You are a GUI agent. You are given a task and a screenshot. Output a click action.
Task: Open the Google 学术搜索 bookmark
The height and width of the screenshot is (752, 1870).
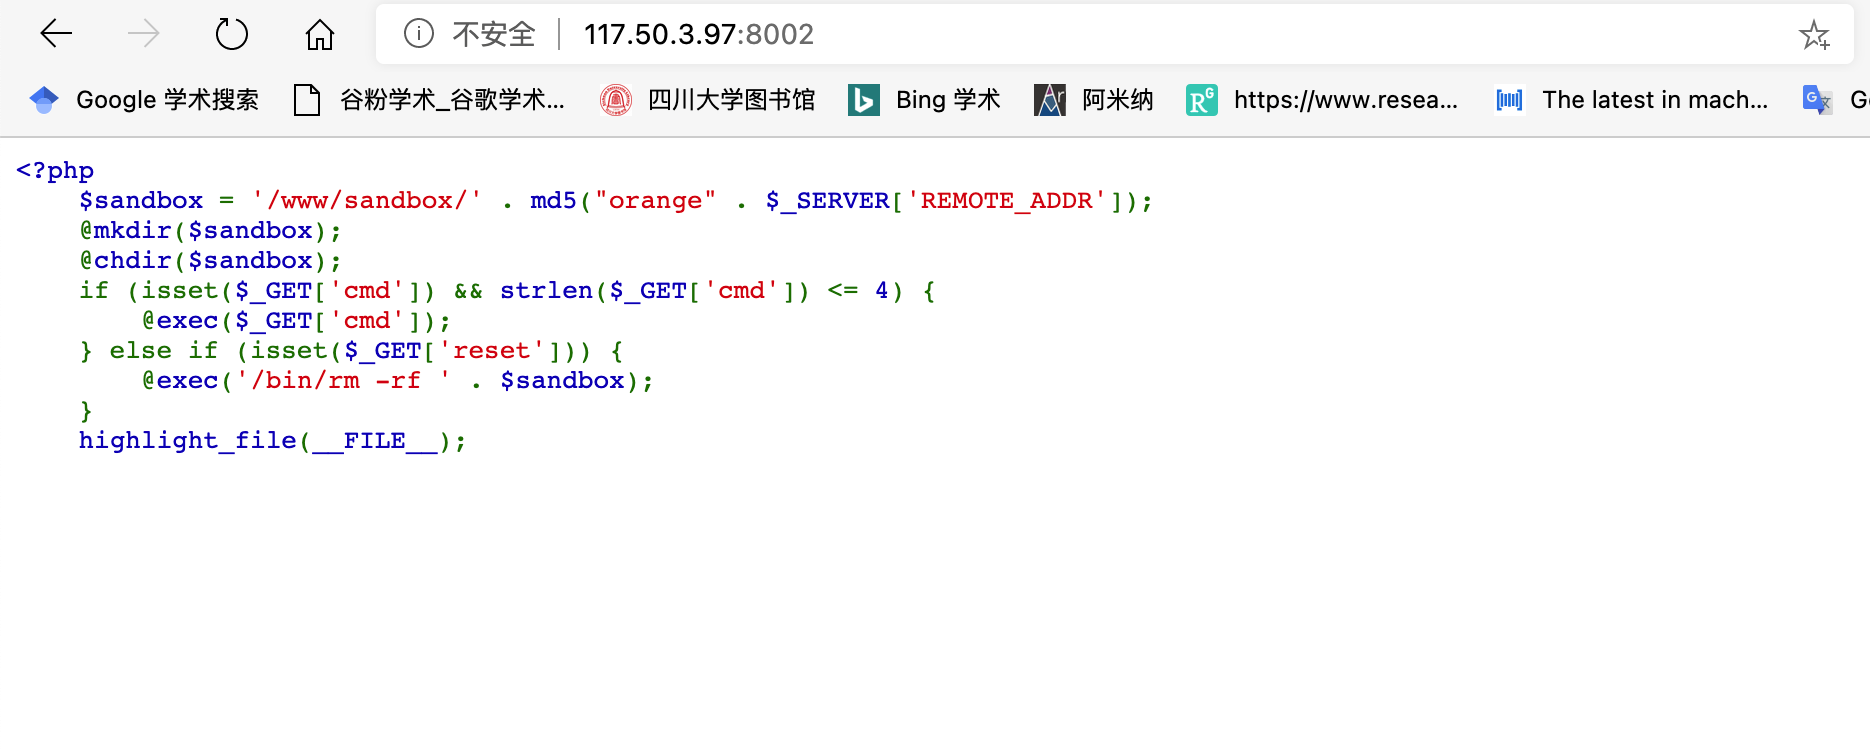click(145, 100)
